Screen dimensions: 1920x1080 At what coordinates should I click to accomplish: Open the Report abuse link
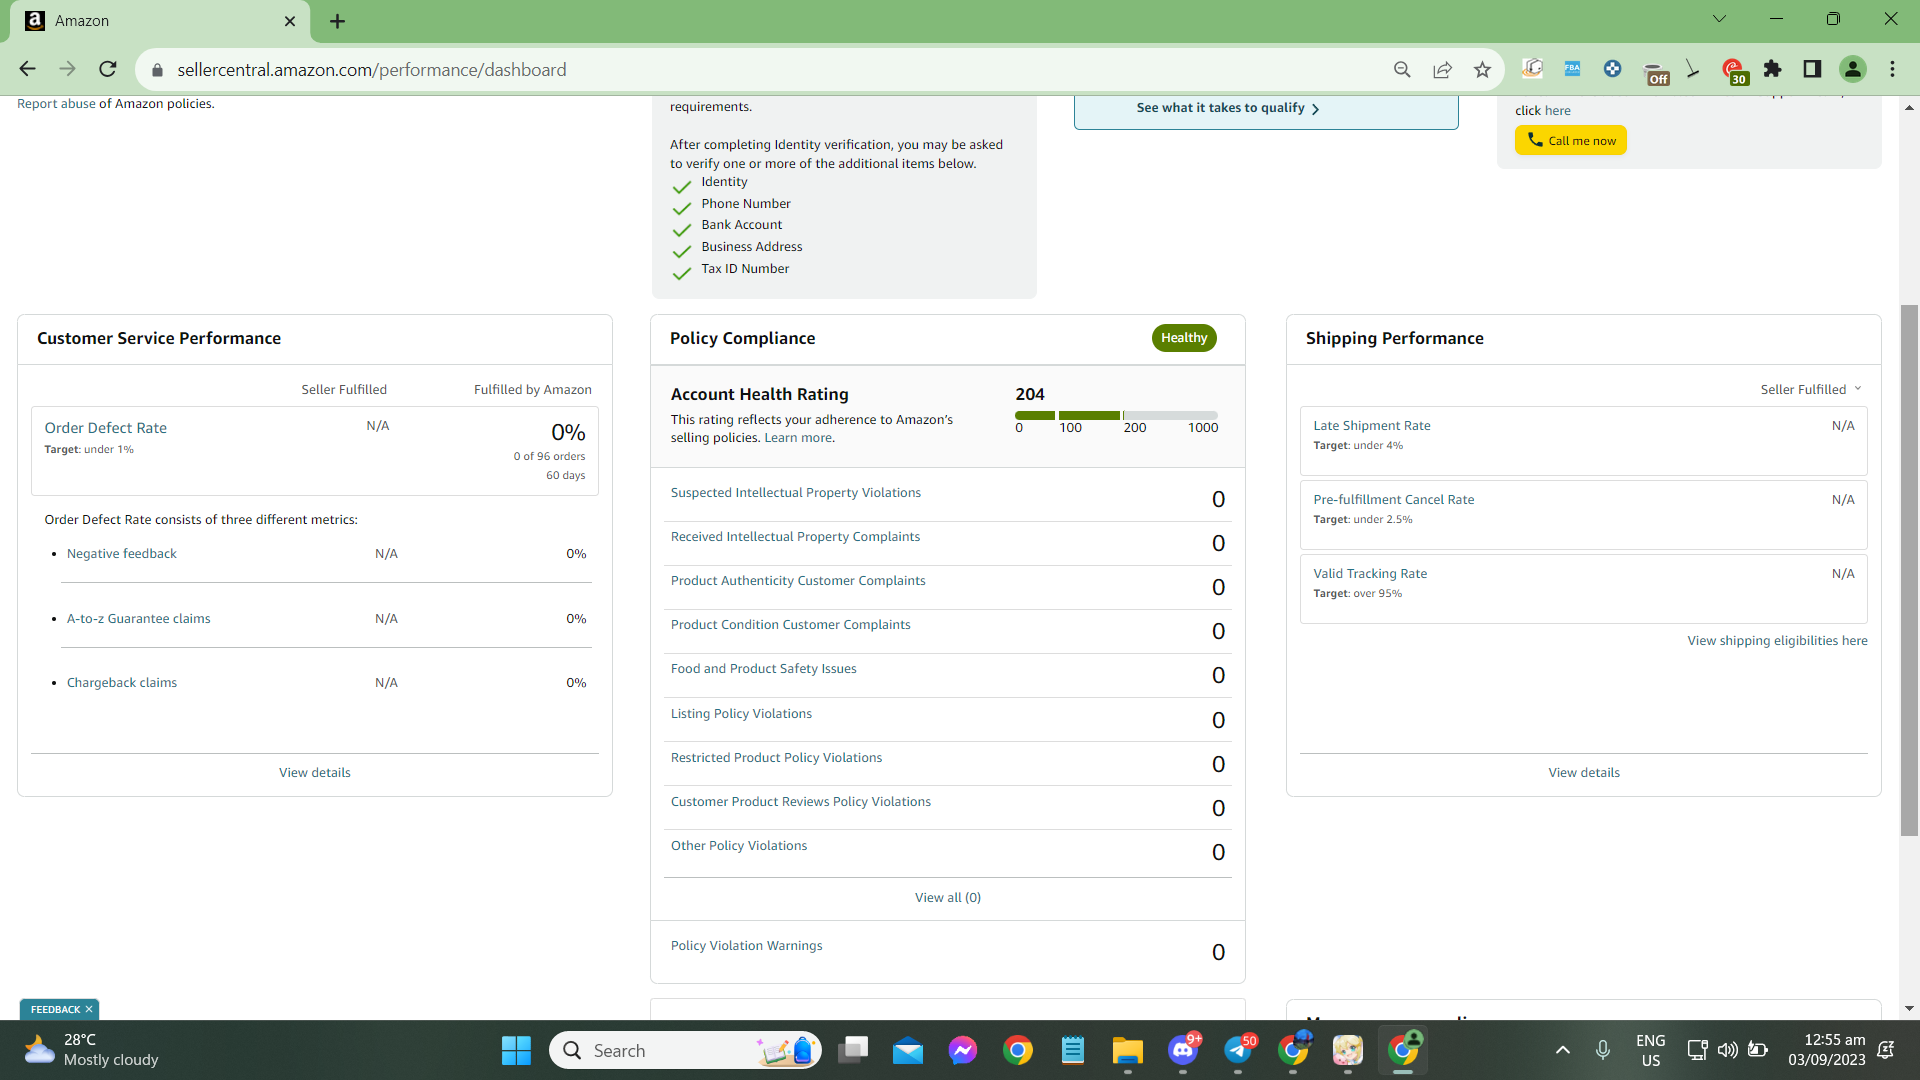[x=56, y=104]
